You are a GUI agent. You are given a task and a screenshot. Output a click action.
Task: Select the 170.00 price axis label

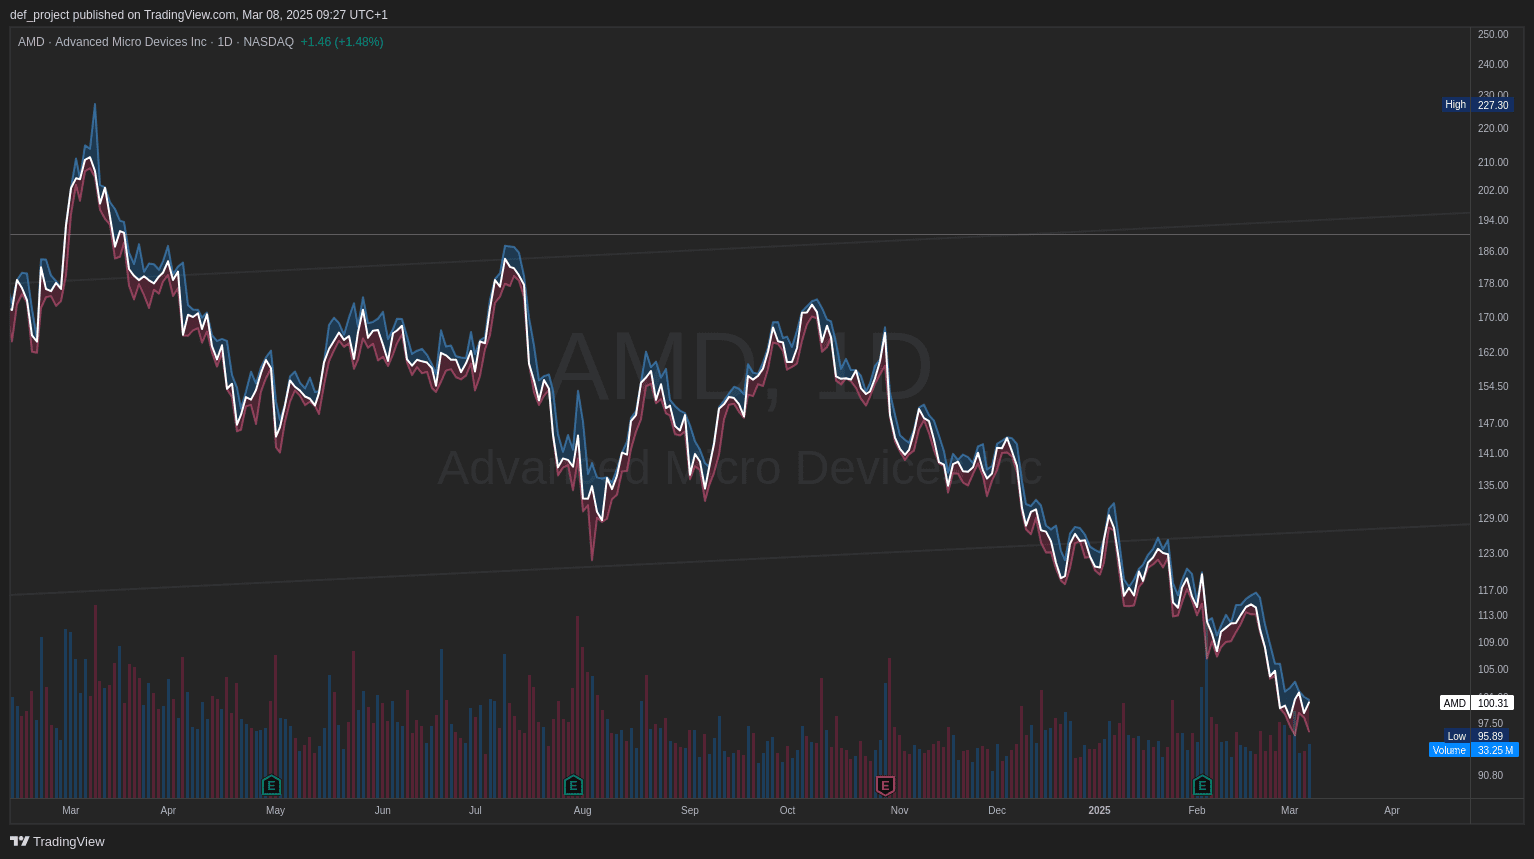click(x=1493, y=317)
